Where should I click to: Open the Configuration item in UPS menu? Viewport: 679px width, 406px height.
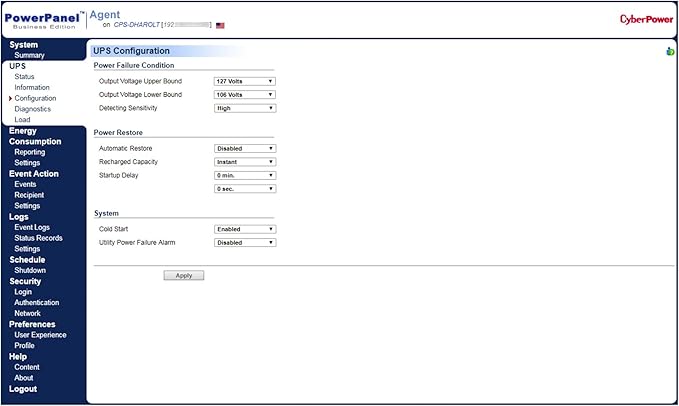35,98
